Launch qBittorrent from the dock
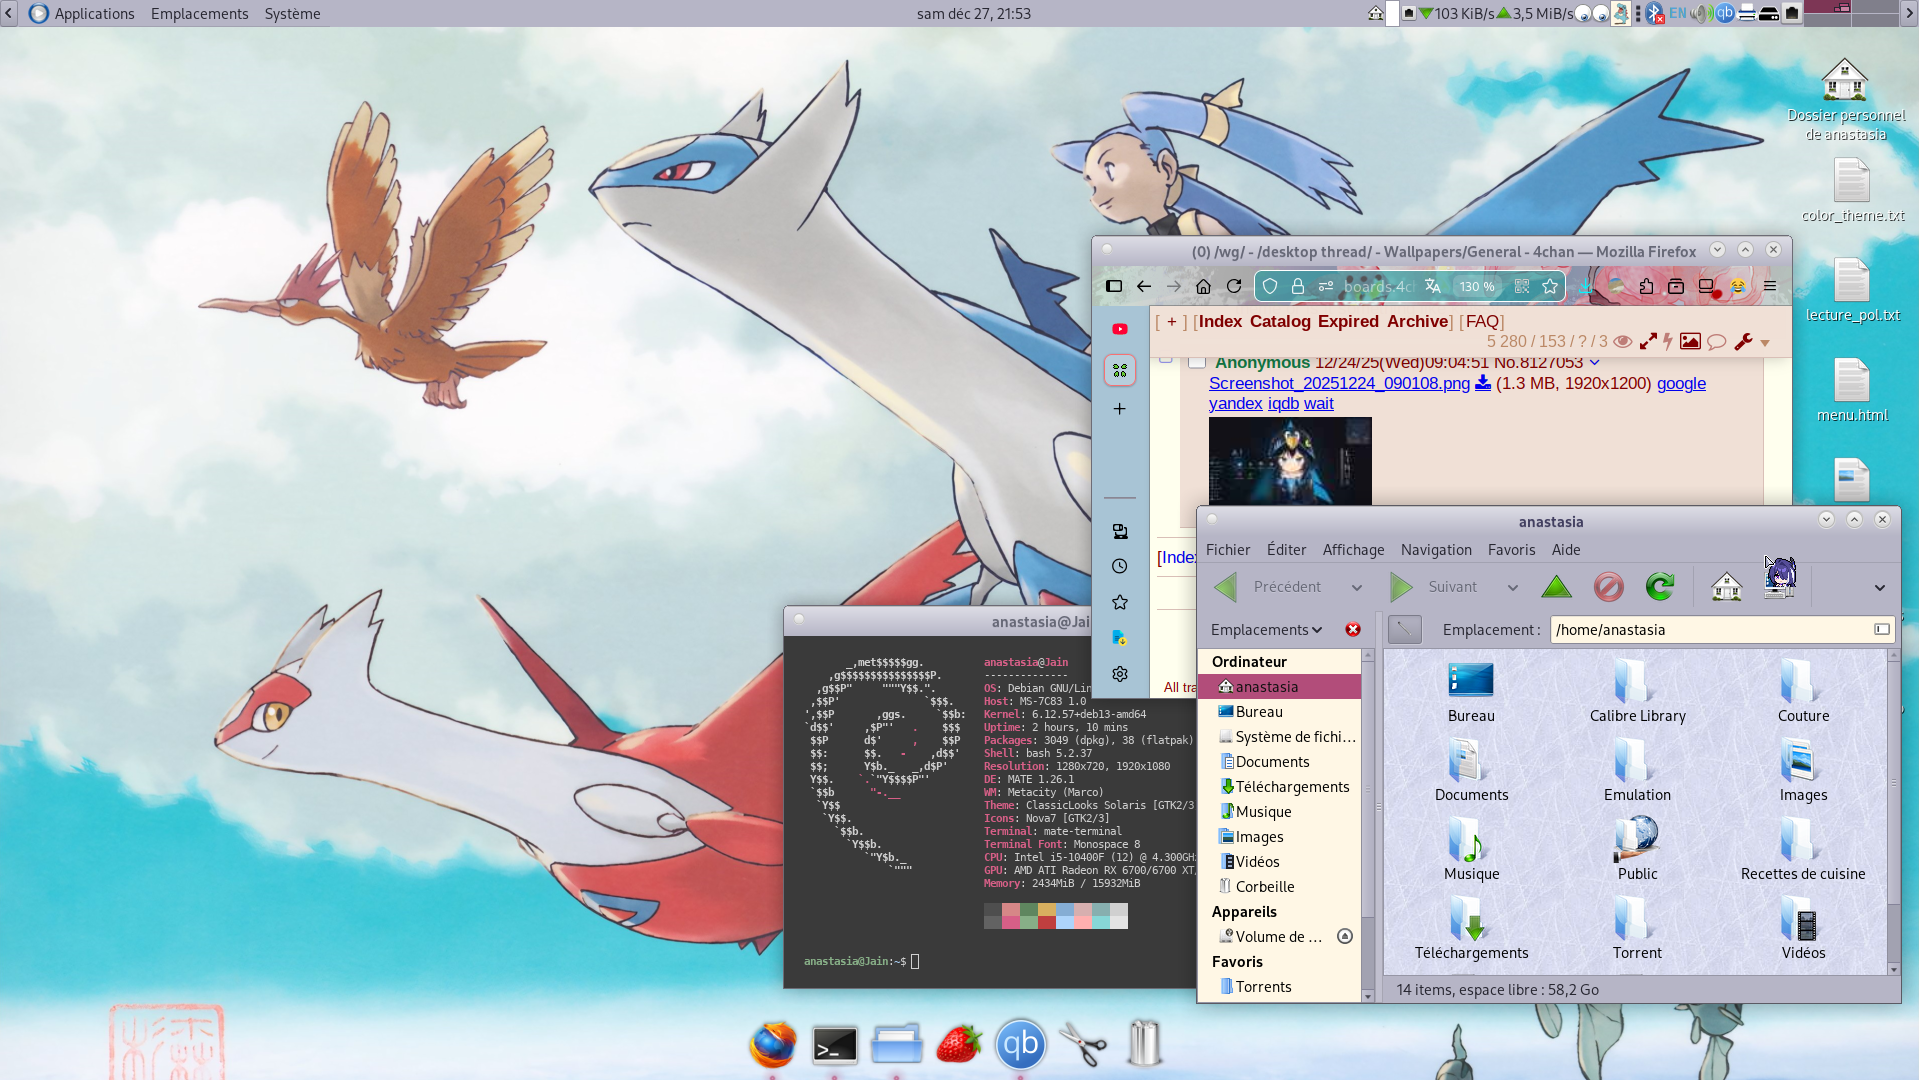The width and height of the screenshot is (1919, 1080). pyautogui.click(x=1021, y=1045)
